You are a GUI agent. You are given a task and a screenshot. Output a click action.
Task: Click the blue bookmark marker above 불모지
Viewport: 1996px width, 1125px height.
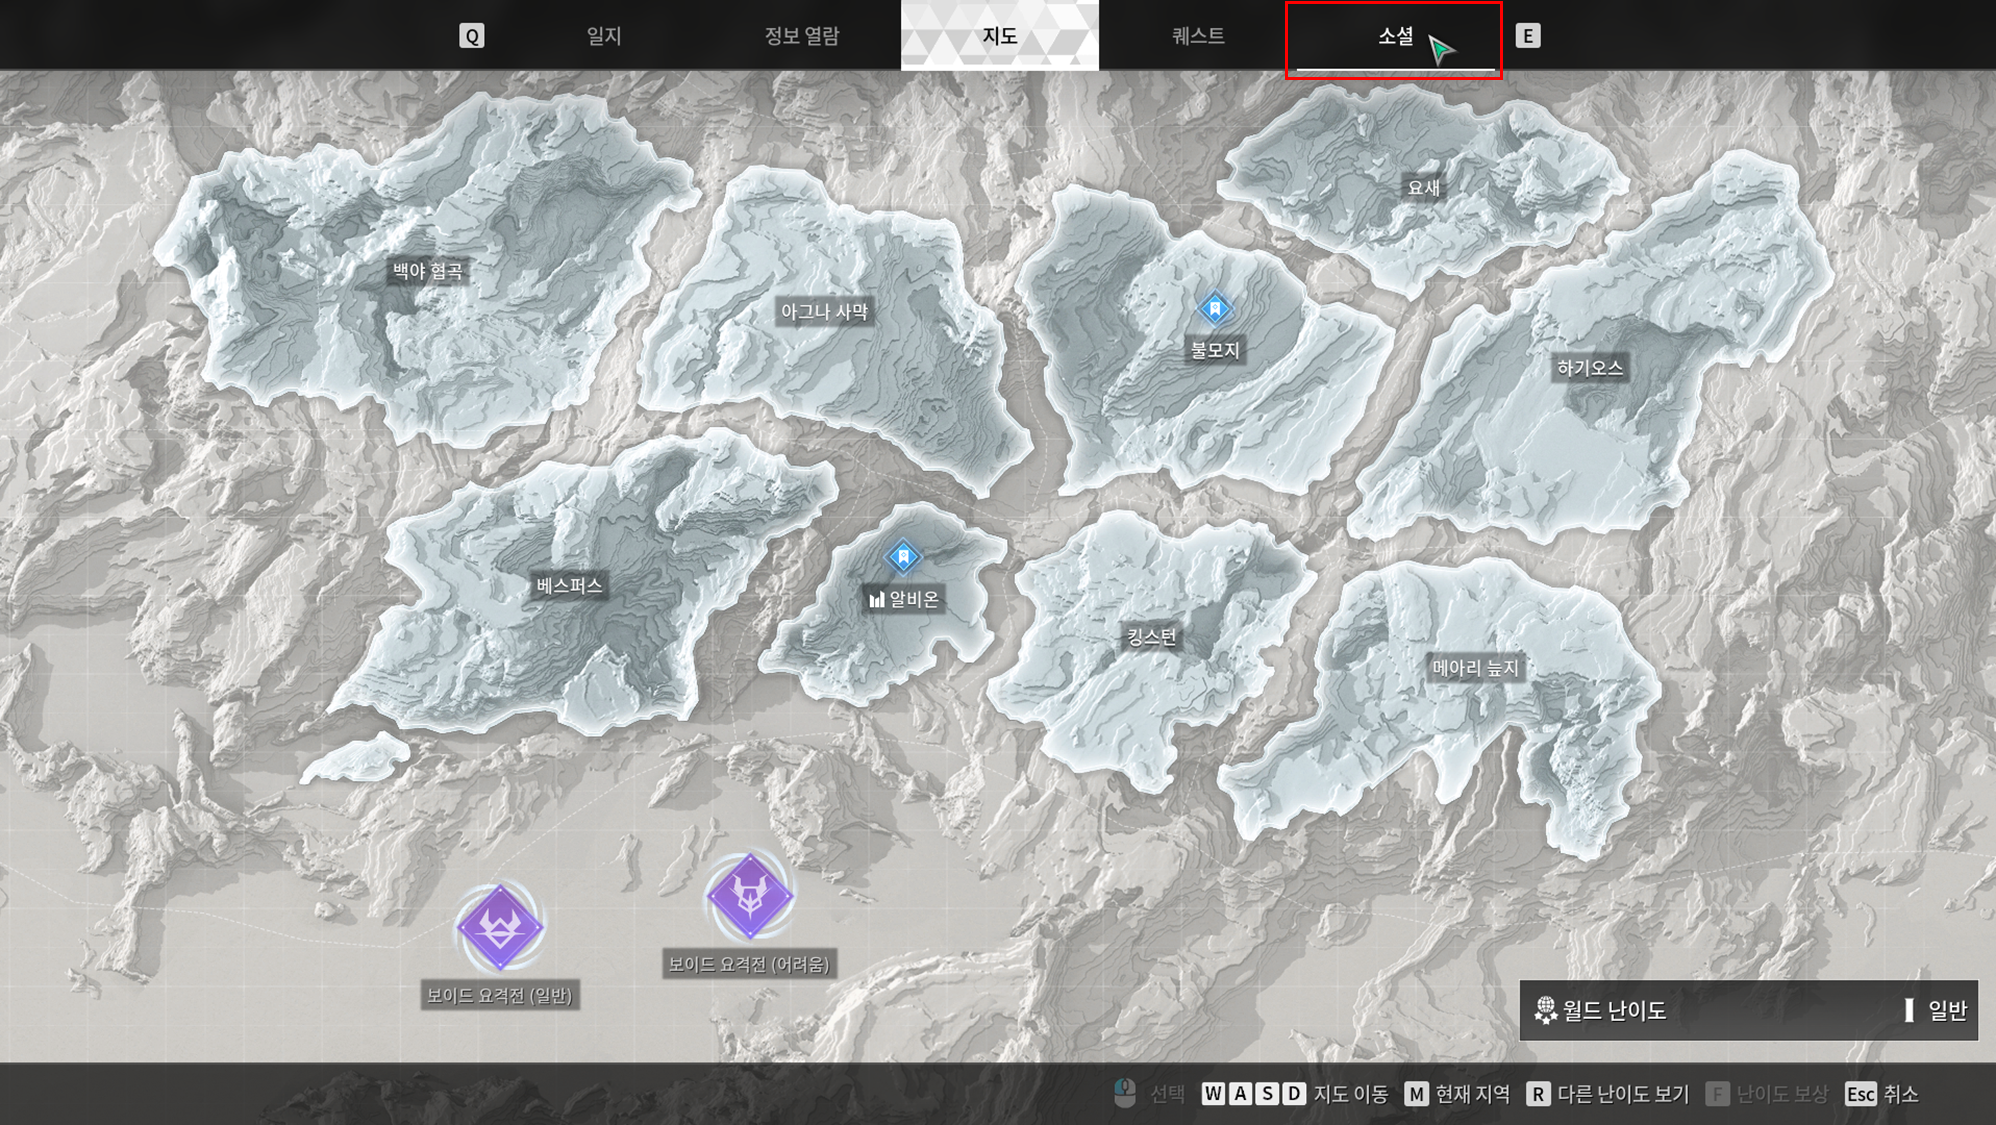click(1215, 308)
